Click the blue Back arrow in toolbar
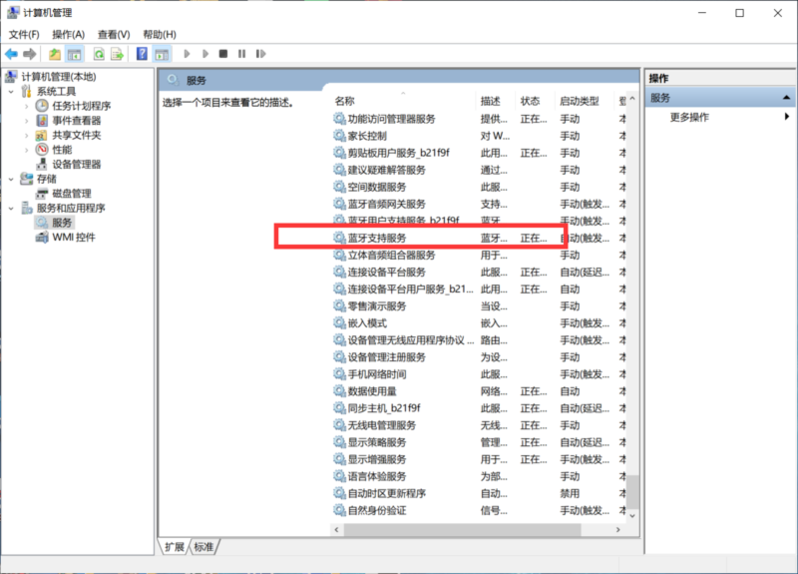Screen dimensions: 798x574 tap(11, 53)
